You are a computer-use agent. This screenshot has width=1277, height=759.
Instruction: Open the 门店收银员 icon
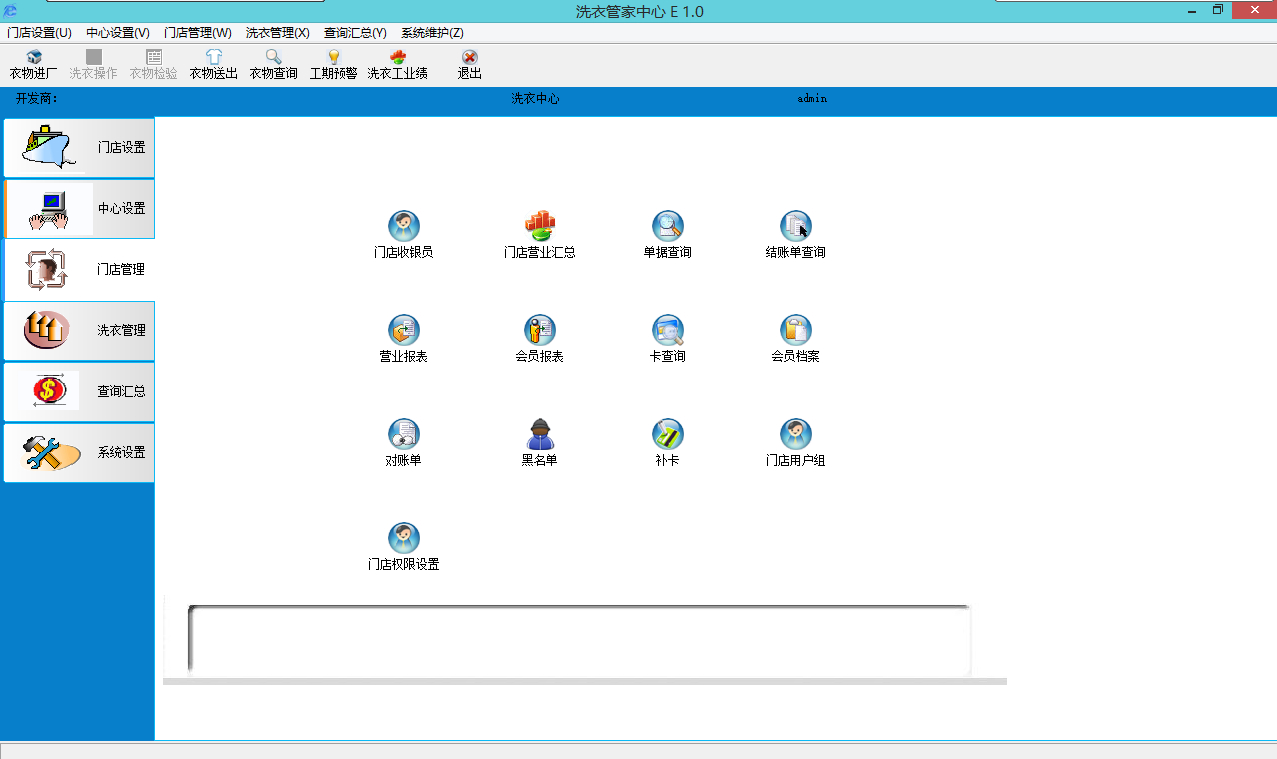click(x=403, y=226)
